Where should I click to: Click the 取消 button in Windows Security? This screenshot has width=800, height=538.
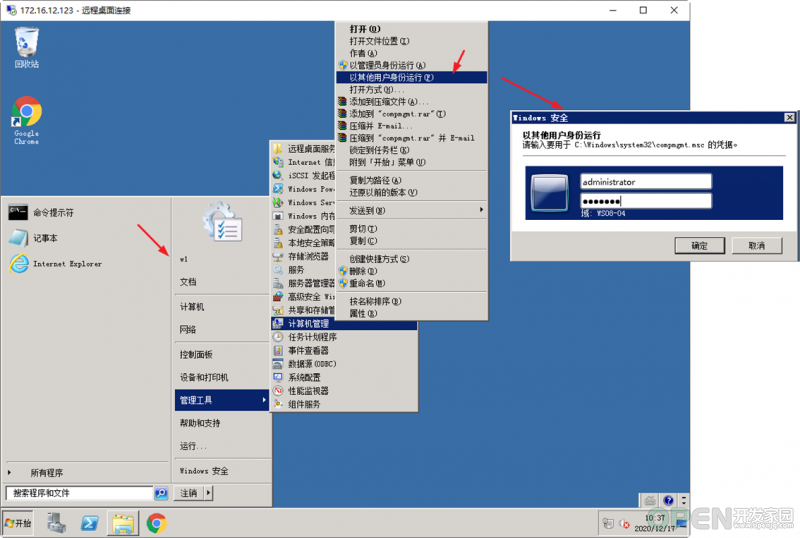click(757, 246)
